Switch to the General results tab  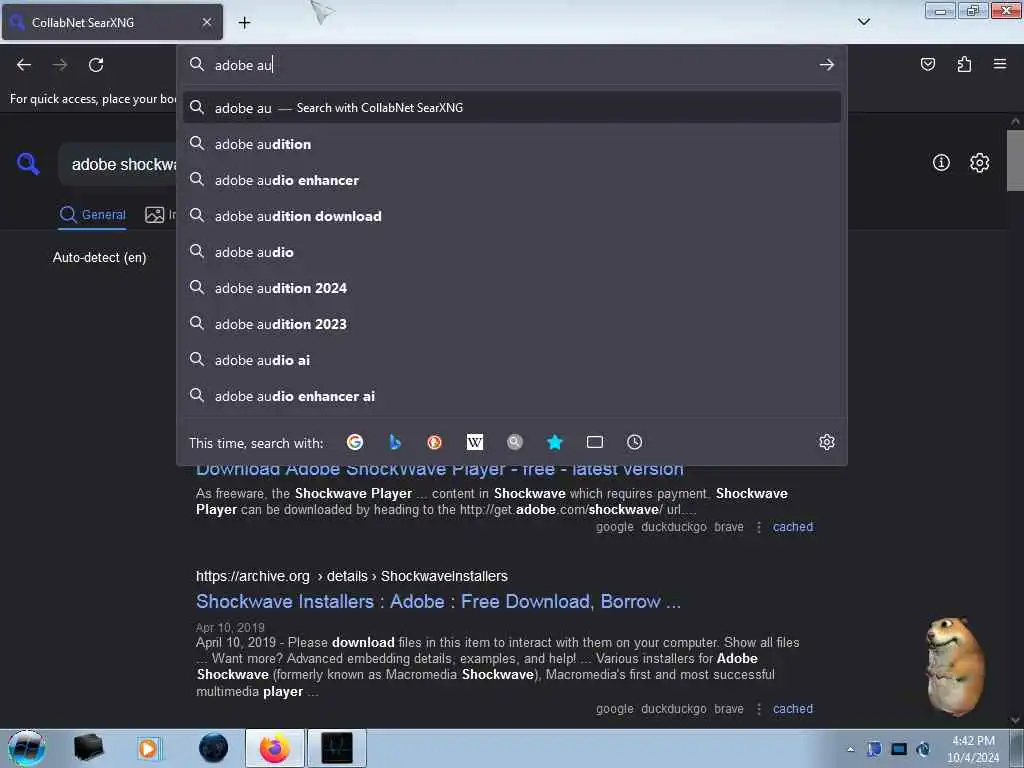tap(92, 214)
